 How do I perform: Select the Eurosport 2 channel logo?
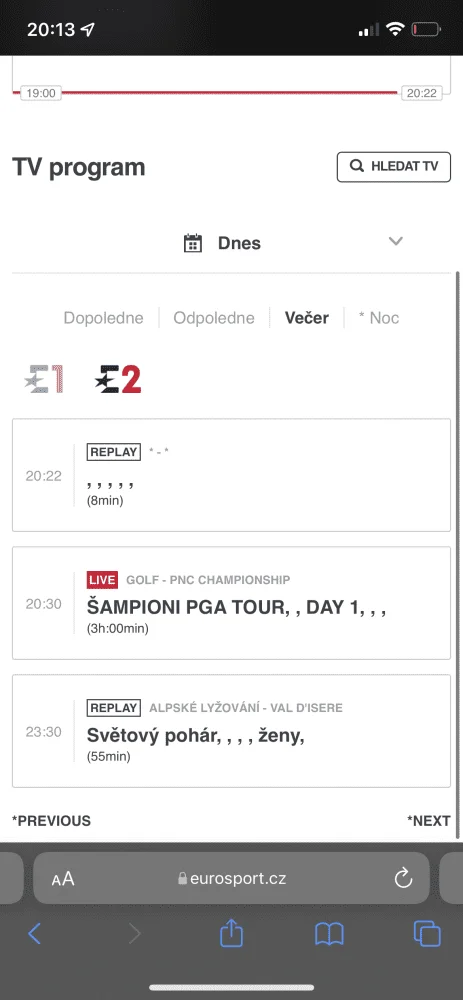click(117, 379)
